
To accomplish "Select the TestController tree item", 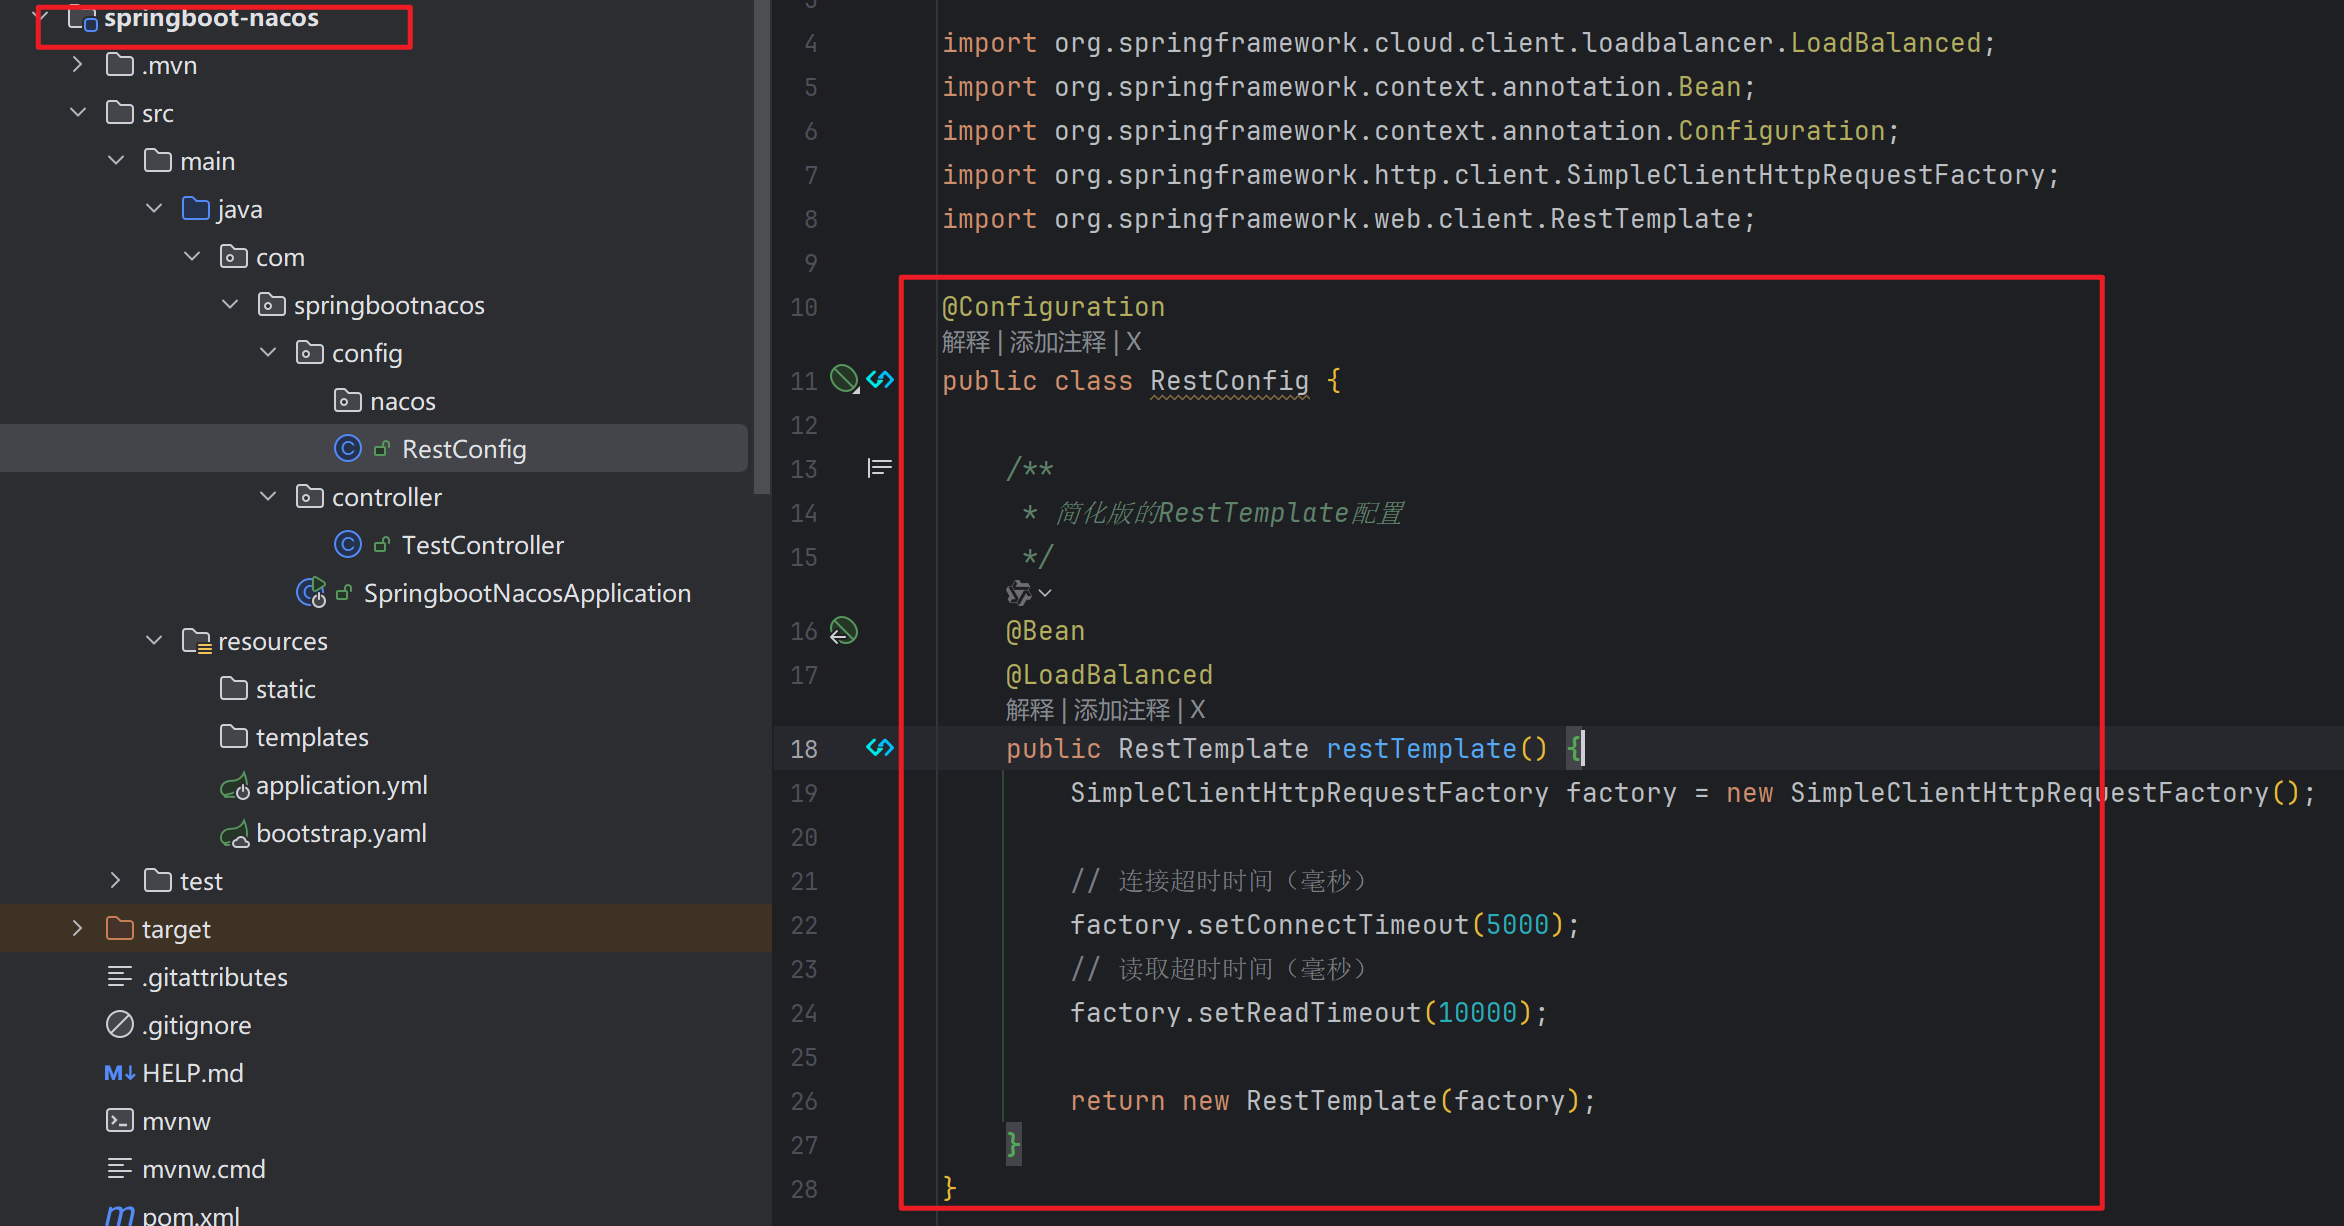I will tap(482, 545).
